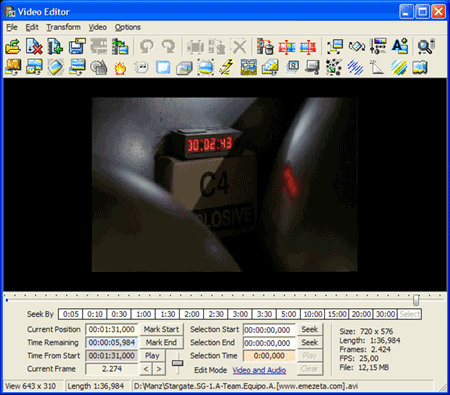Screen dimensions: 450x395
Task: Open the Video menu
Action: tap(97, 27)
